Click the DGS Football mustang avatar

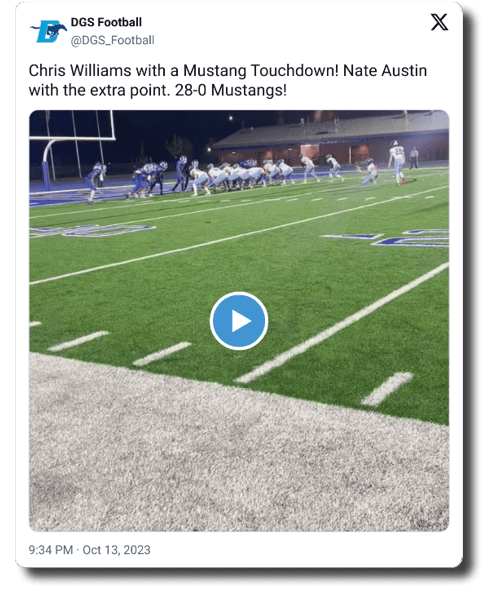tap(48, 31)
